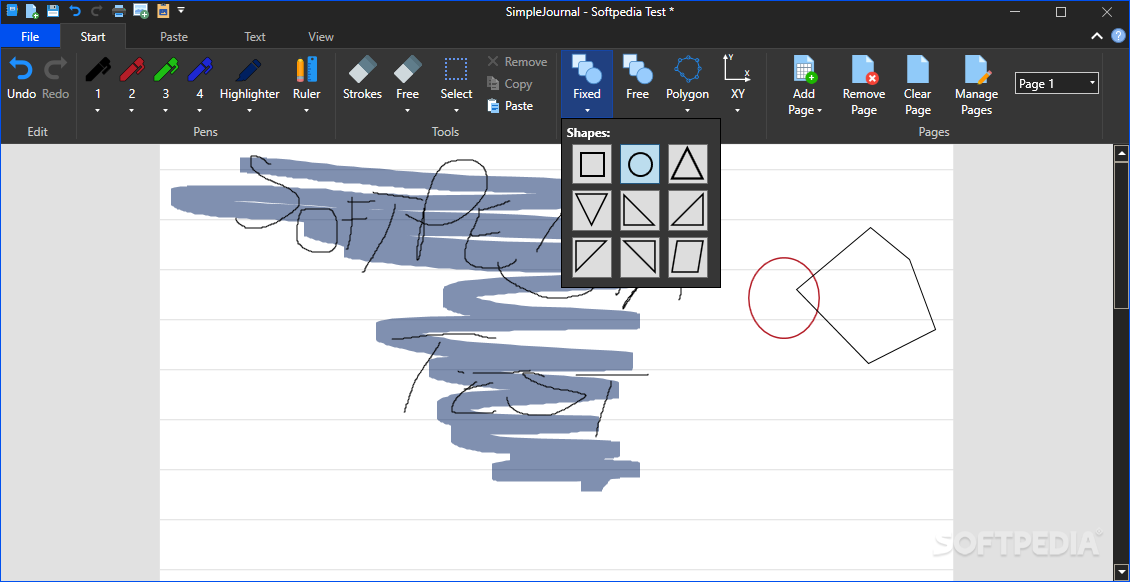
Task: Open the help question mark icon
Action: click(x=1118, y=36)
